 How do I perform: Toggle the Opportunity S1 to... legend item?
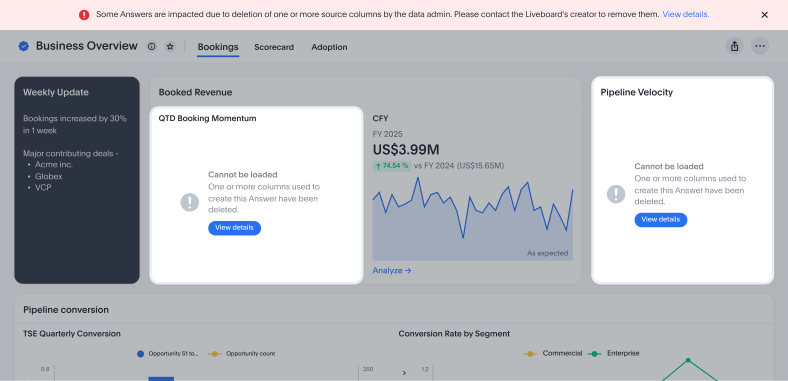click(x=167, y=354)
